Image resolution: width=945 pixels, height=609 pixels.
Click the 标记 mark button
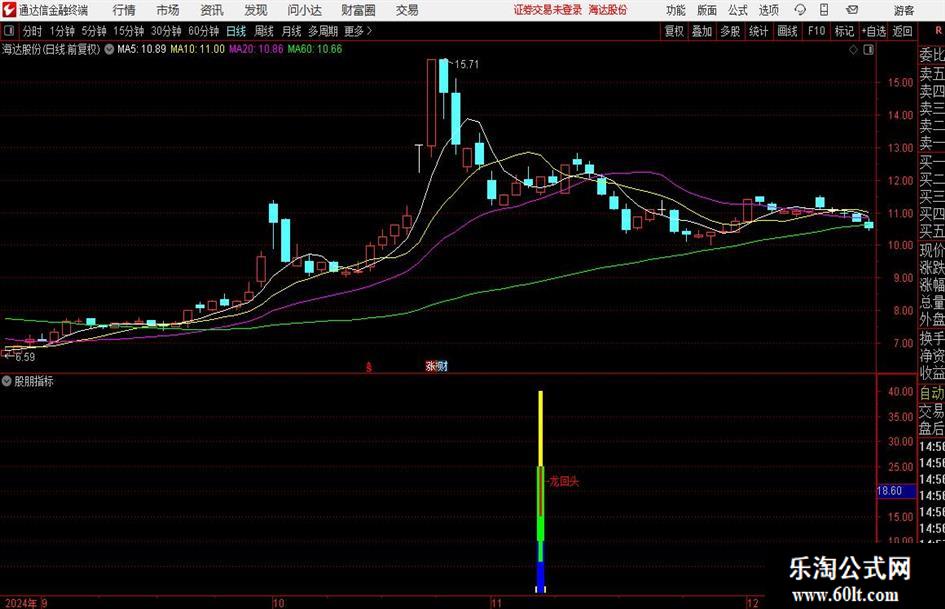(844, 31)
